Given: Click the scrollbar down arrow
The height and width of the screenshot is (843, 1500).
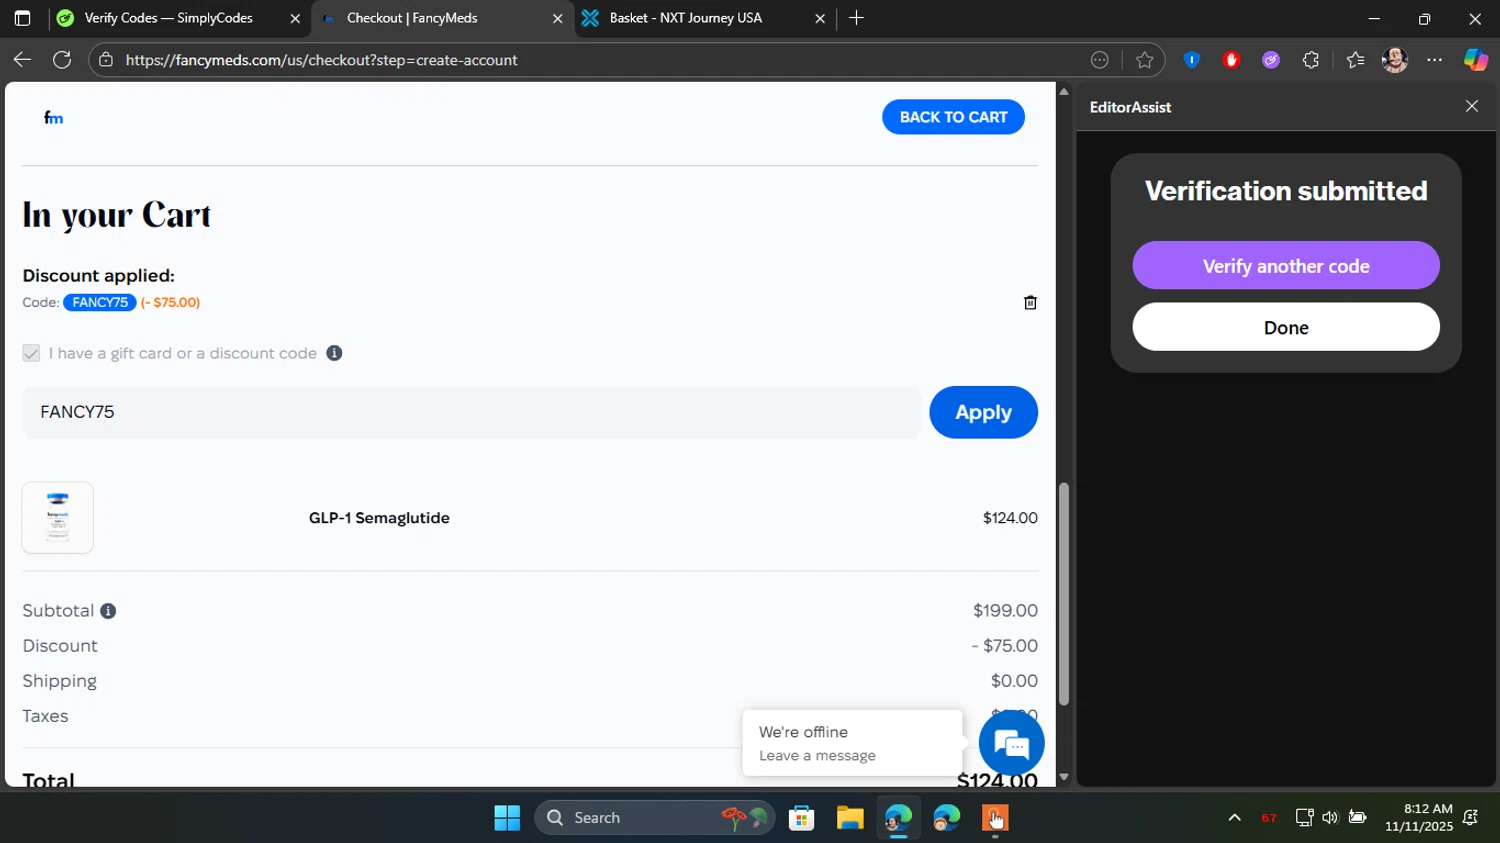Looking at the screenshot, I should 1064,777.
